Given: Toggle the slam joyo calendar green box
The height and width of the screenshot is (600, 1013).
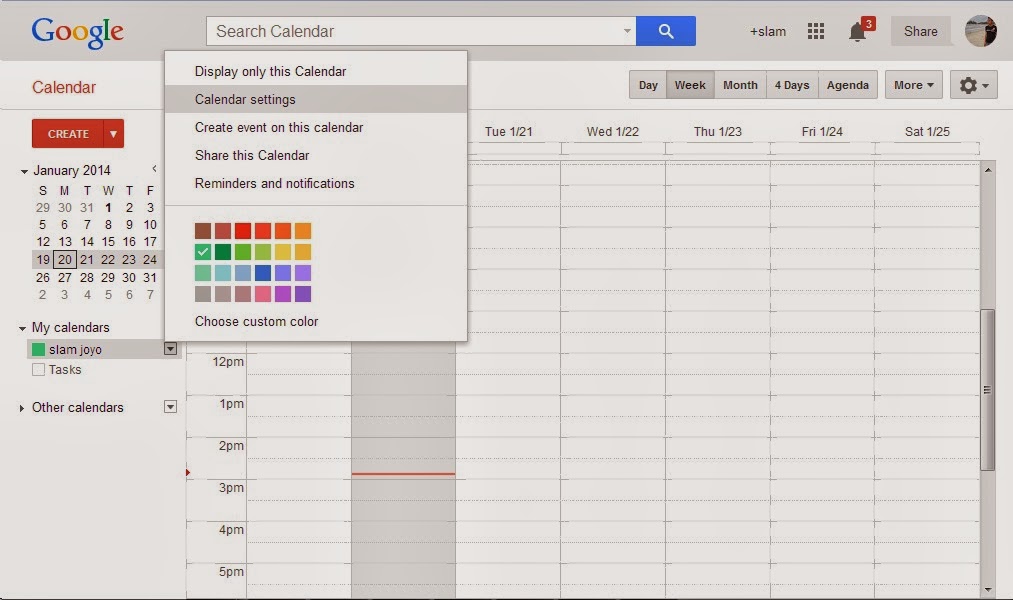Looking at the screenshot, I should (38, 349).
